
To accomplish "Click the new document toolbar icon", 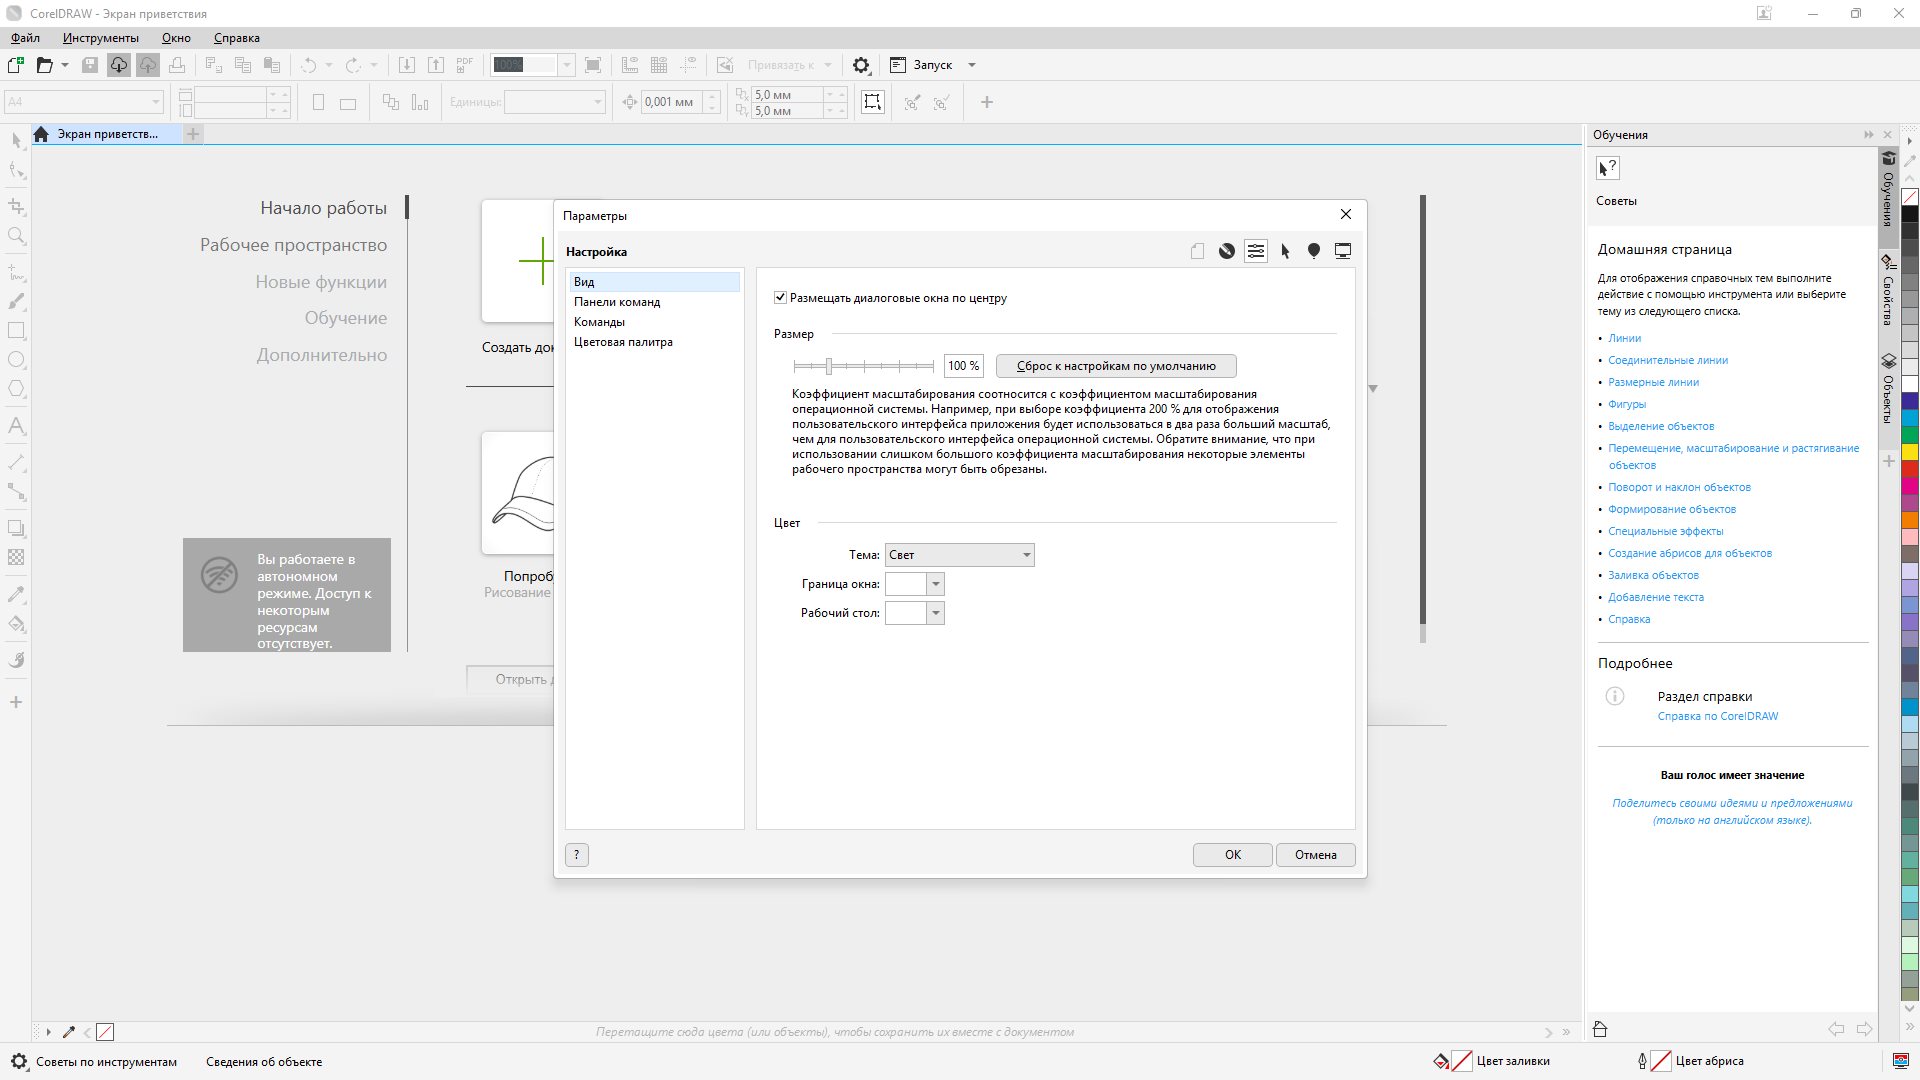I will click(16, 65).
